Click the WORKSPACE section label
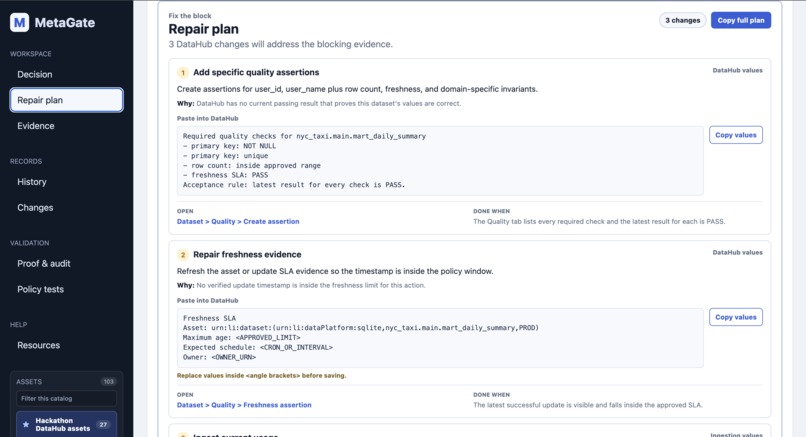 [31, 54]
